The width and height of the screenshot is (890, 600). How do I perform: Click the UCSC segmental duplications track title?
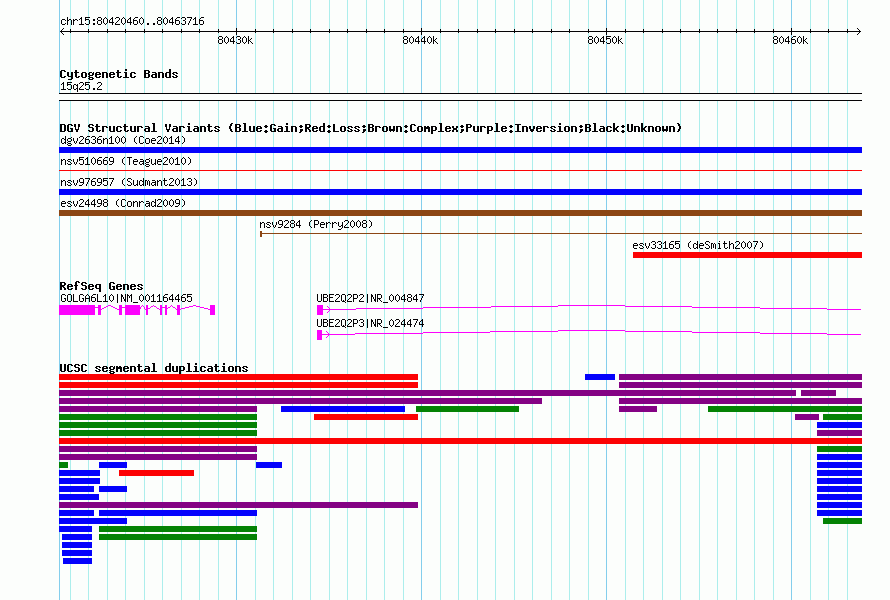154,368
